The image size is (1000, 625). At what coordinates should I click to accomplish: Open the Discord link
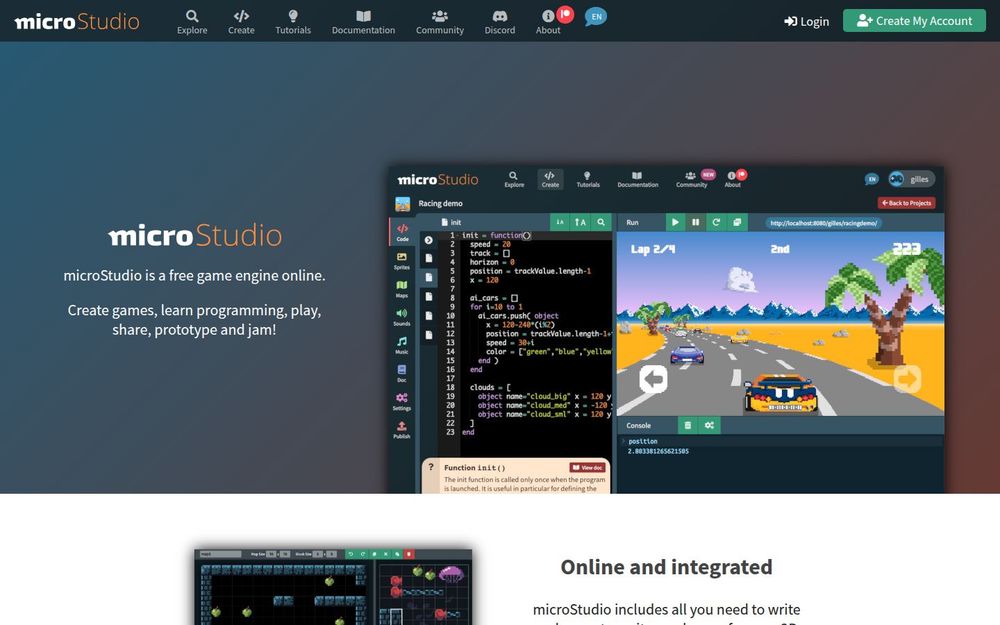(499, 22)
